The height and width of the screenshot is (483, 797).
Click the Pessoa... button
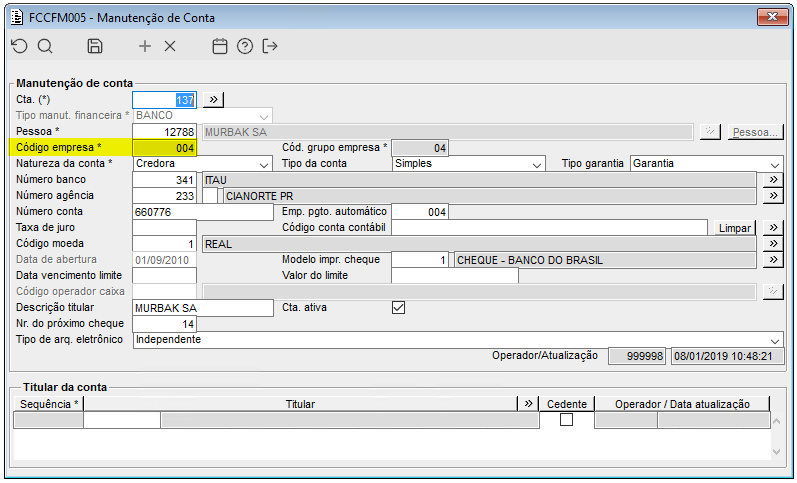755,132
